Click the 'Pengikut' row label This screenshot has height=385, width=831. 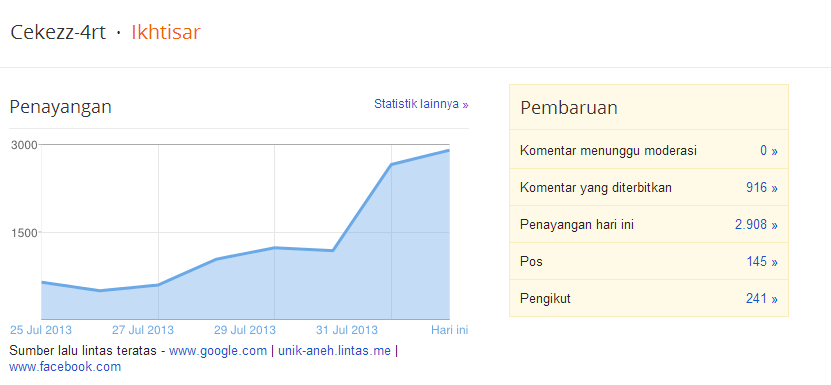pos(545,299)
